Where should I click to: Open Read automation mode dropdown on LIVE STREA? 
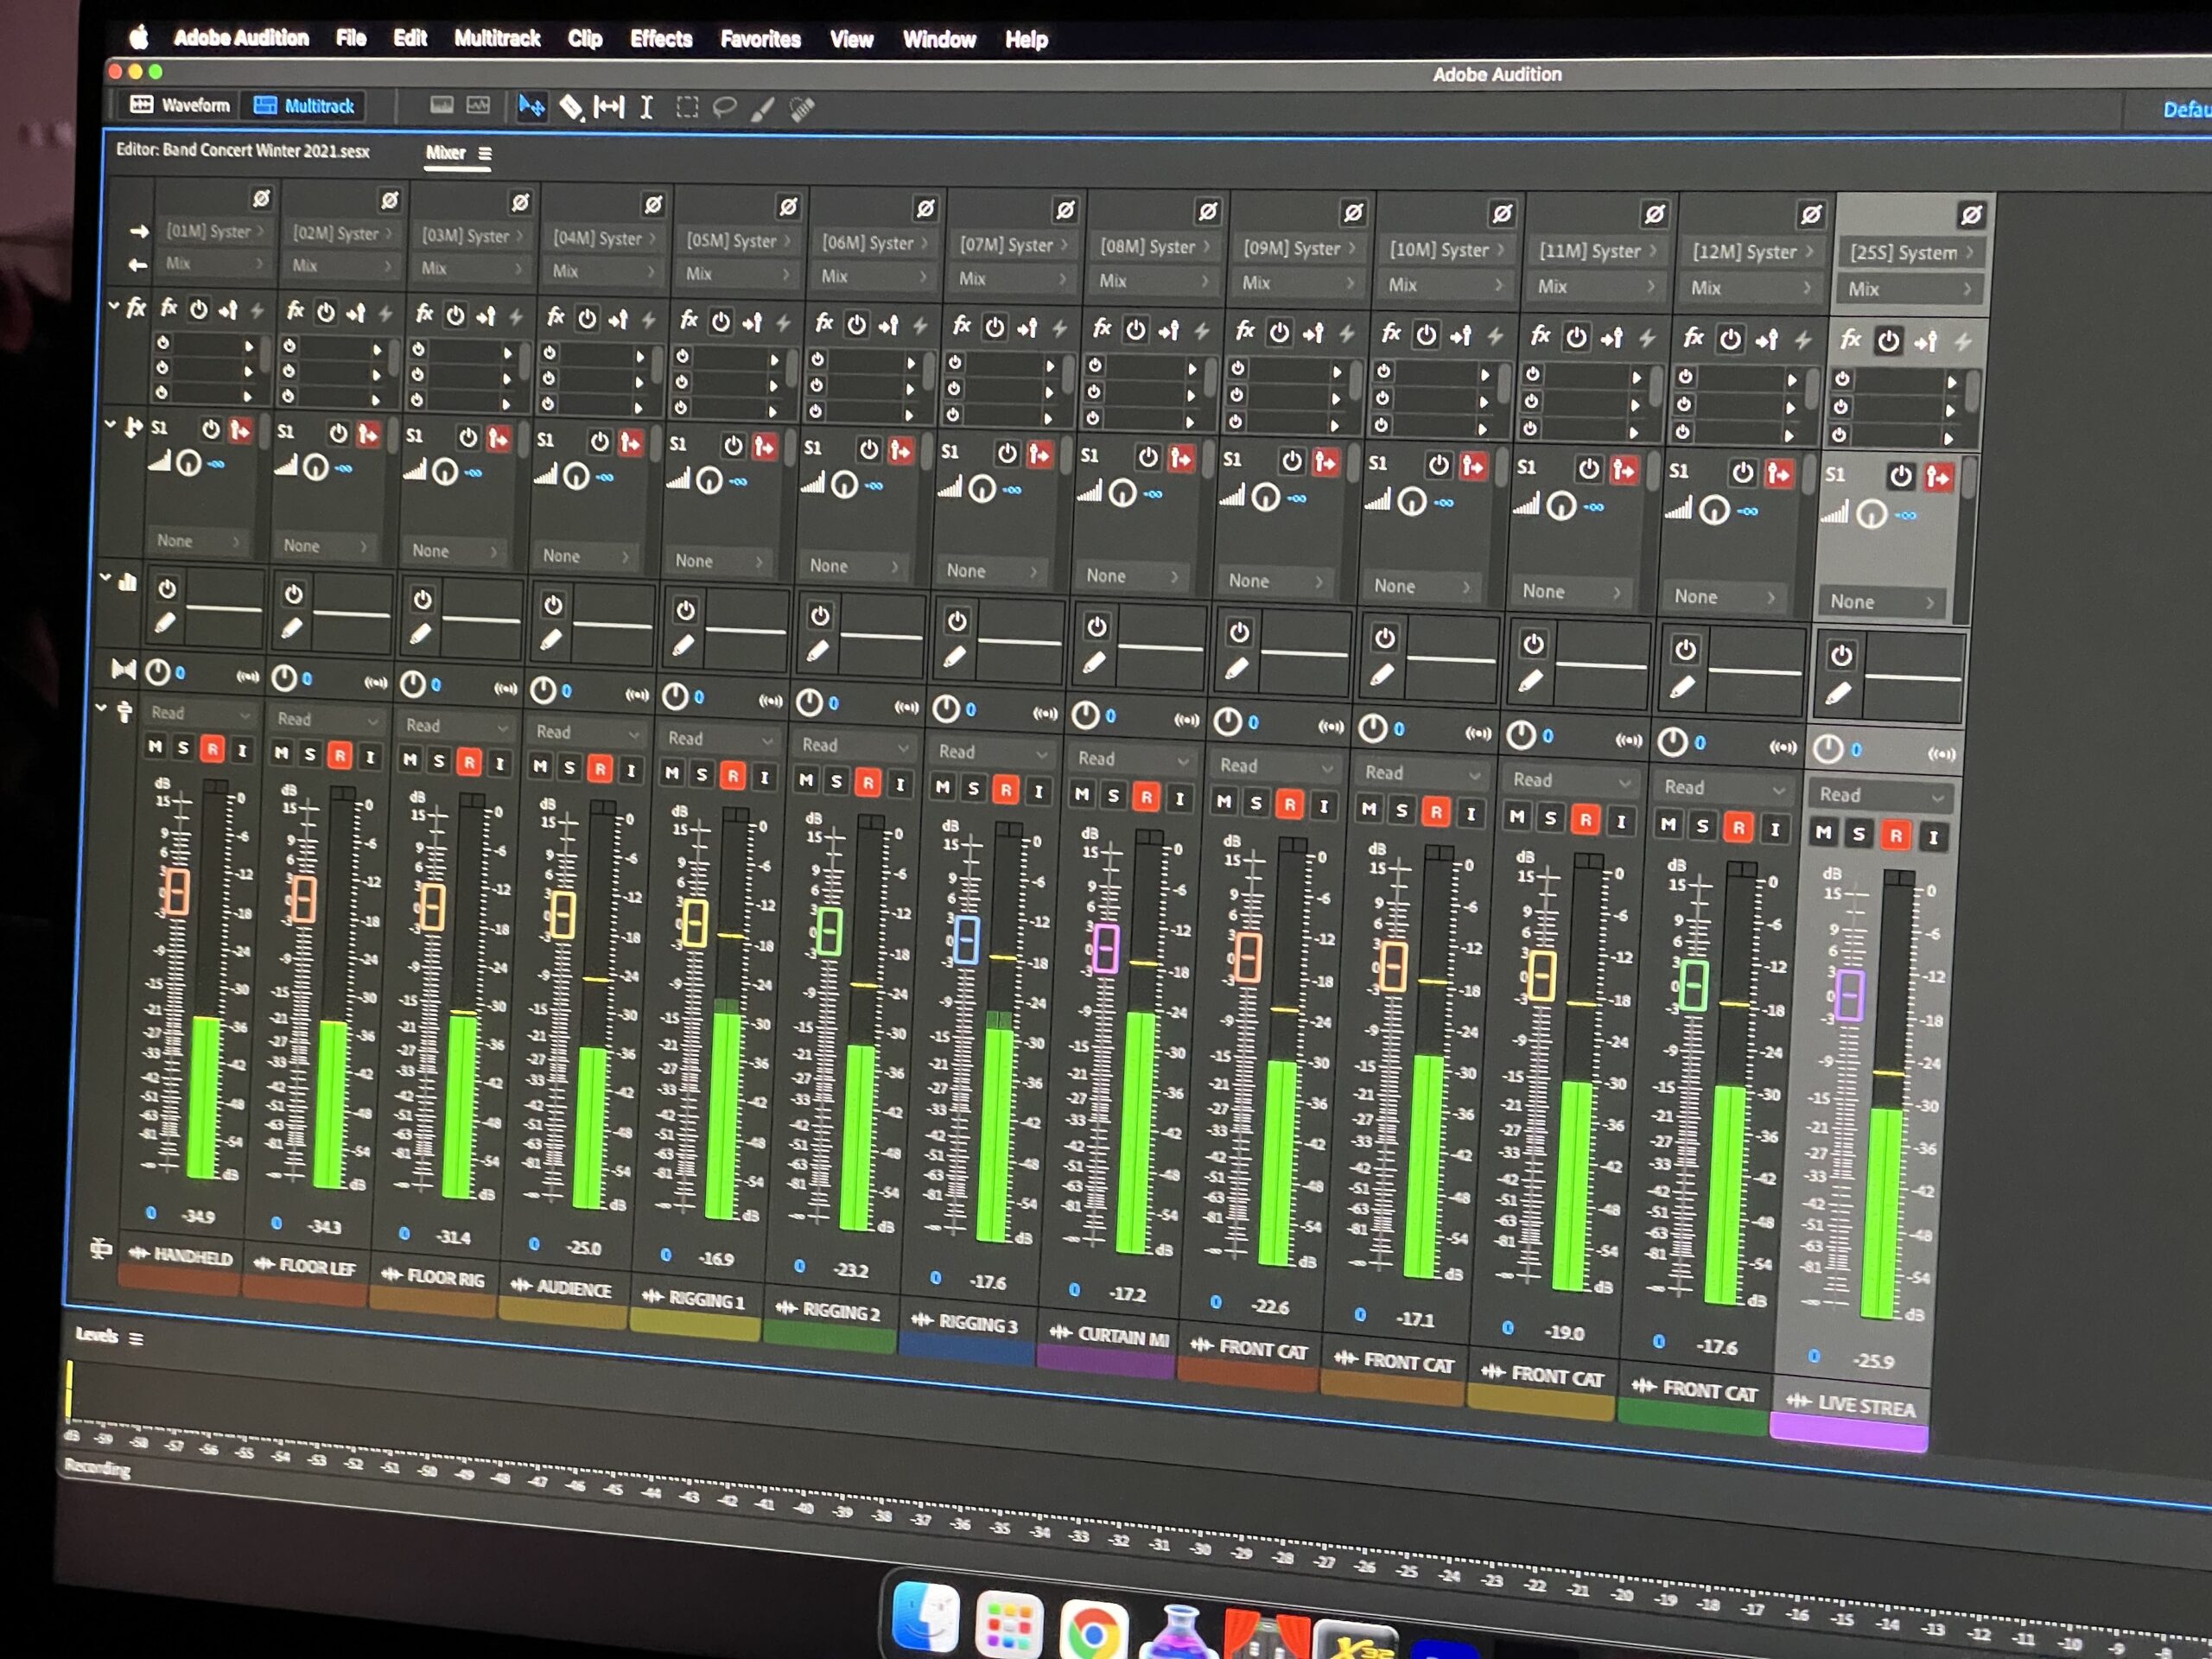click(x=1881, y=795)
